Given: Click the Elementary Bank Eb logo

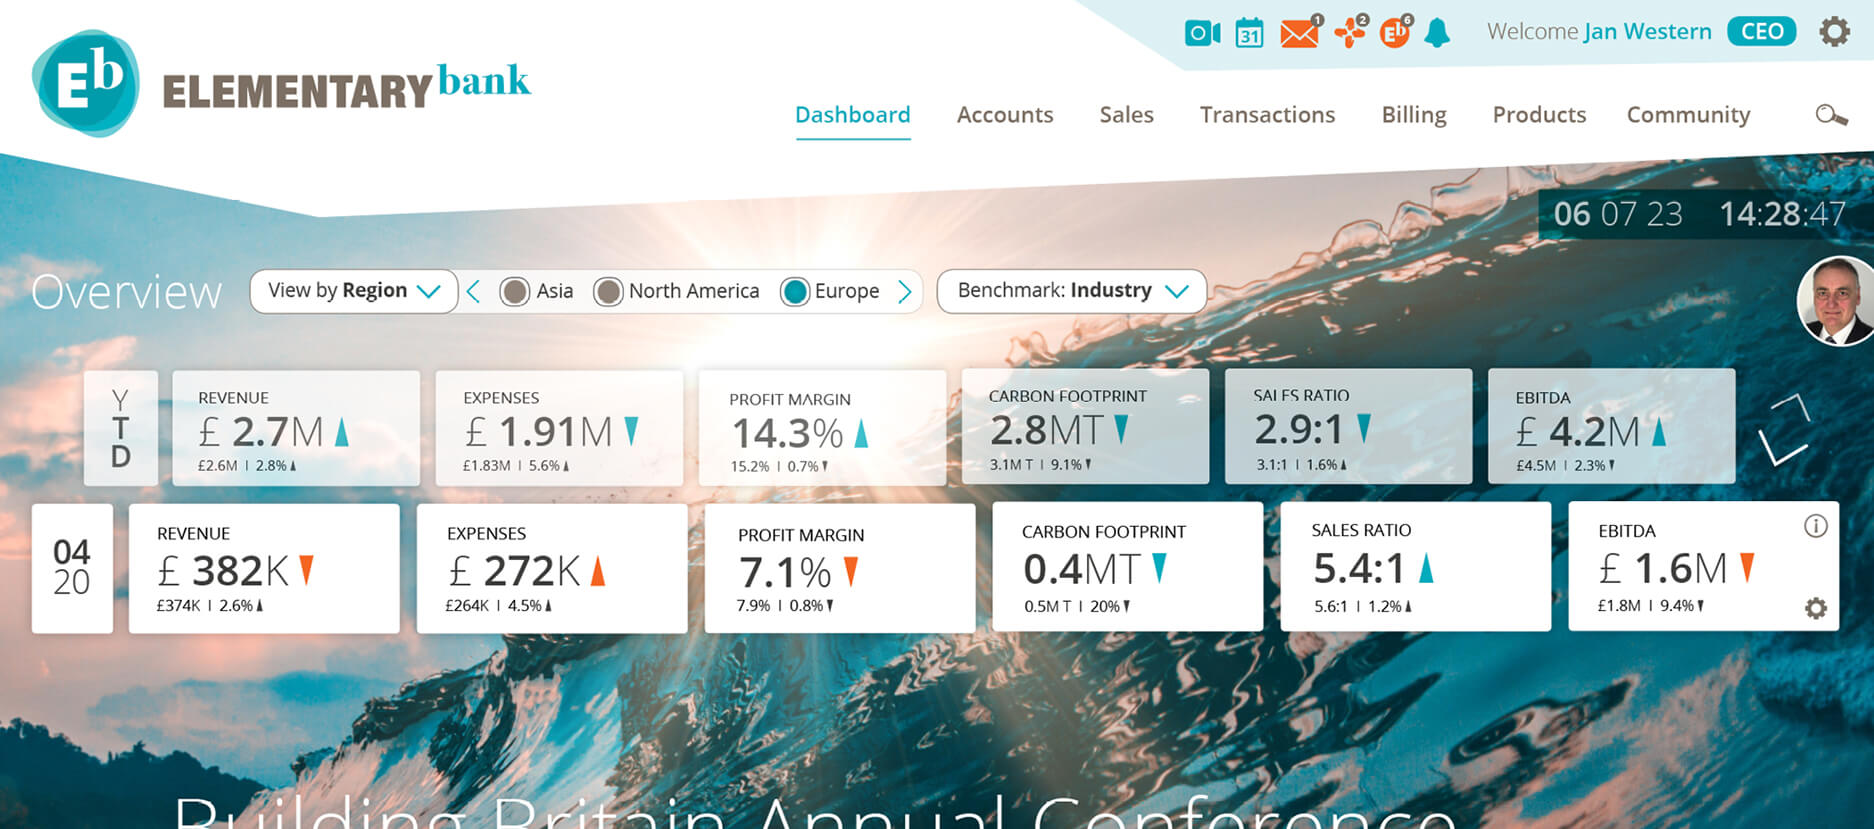Looking at the screenshot, I should coord(85,83).
